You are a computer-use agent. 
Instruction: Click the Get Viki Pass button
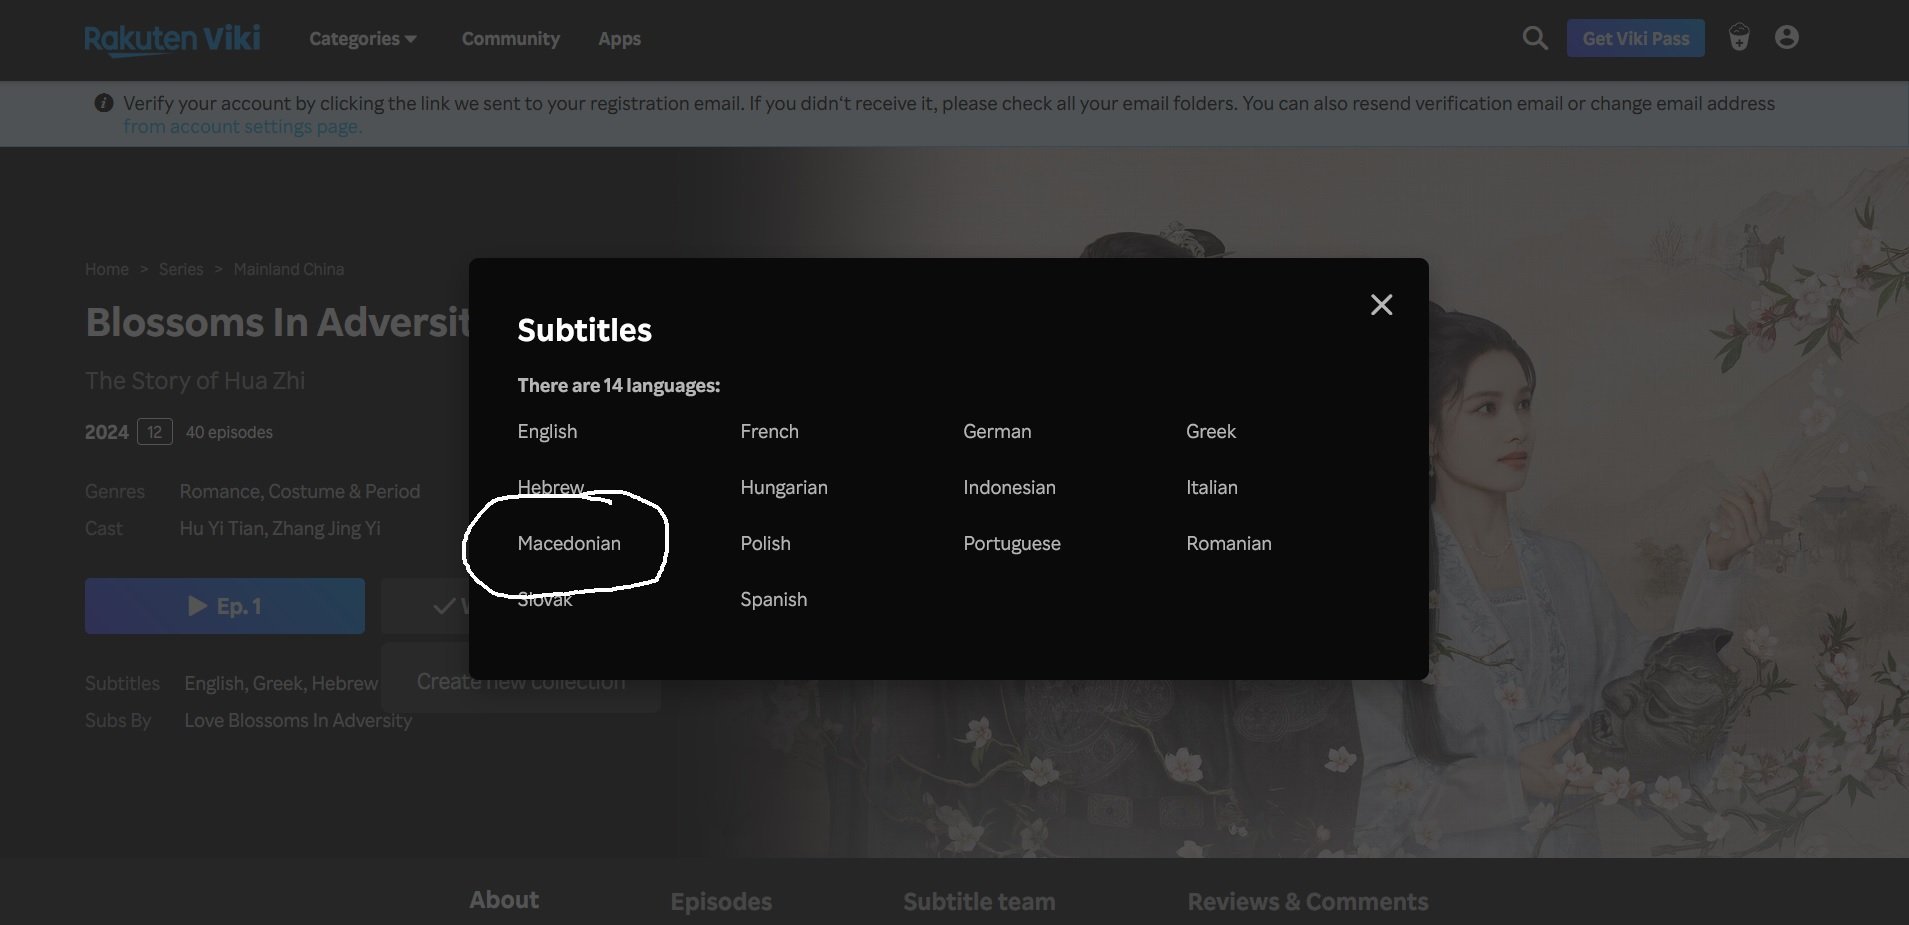pos(1635,38)
